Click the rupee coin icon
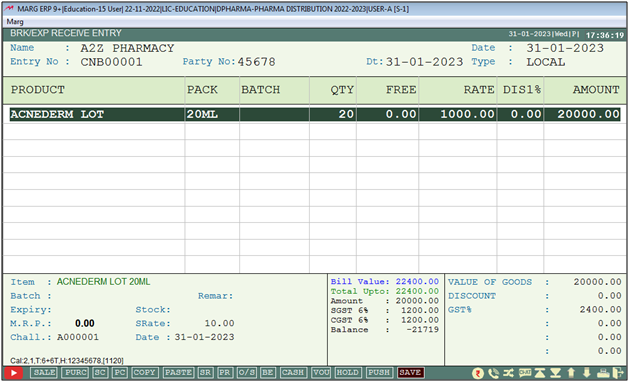The image size is (630, 382). pyautogui.click(x=478, y=373)
